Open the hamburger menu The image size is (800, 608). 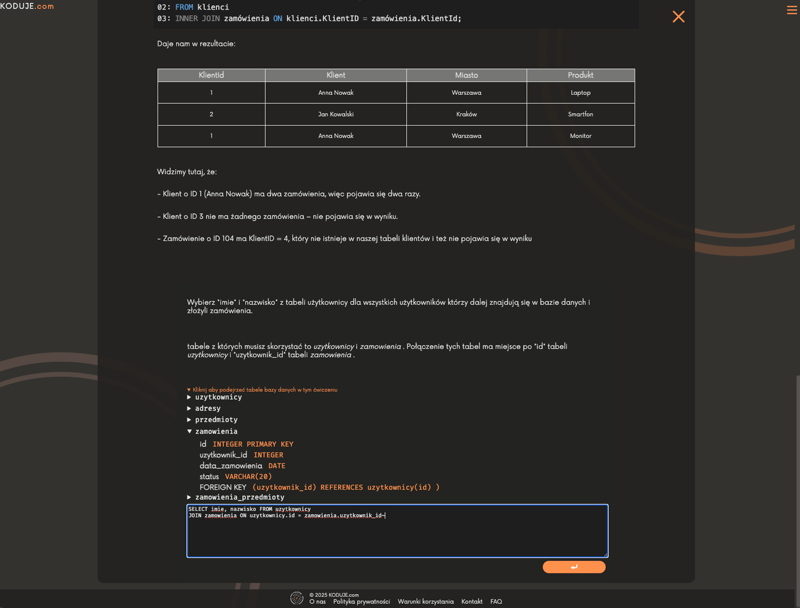[x=791, y=10]
